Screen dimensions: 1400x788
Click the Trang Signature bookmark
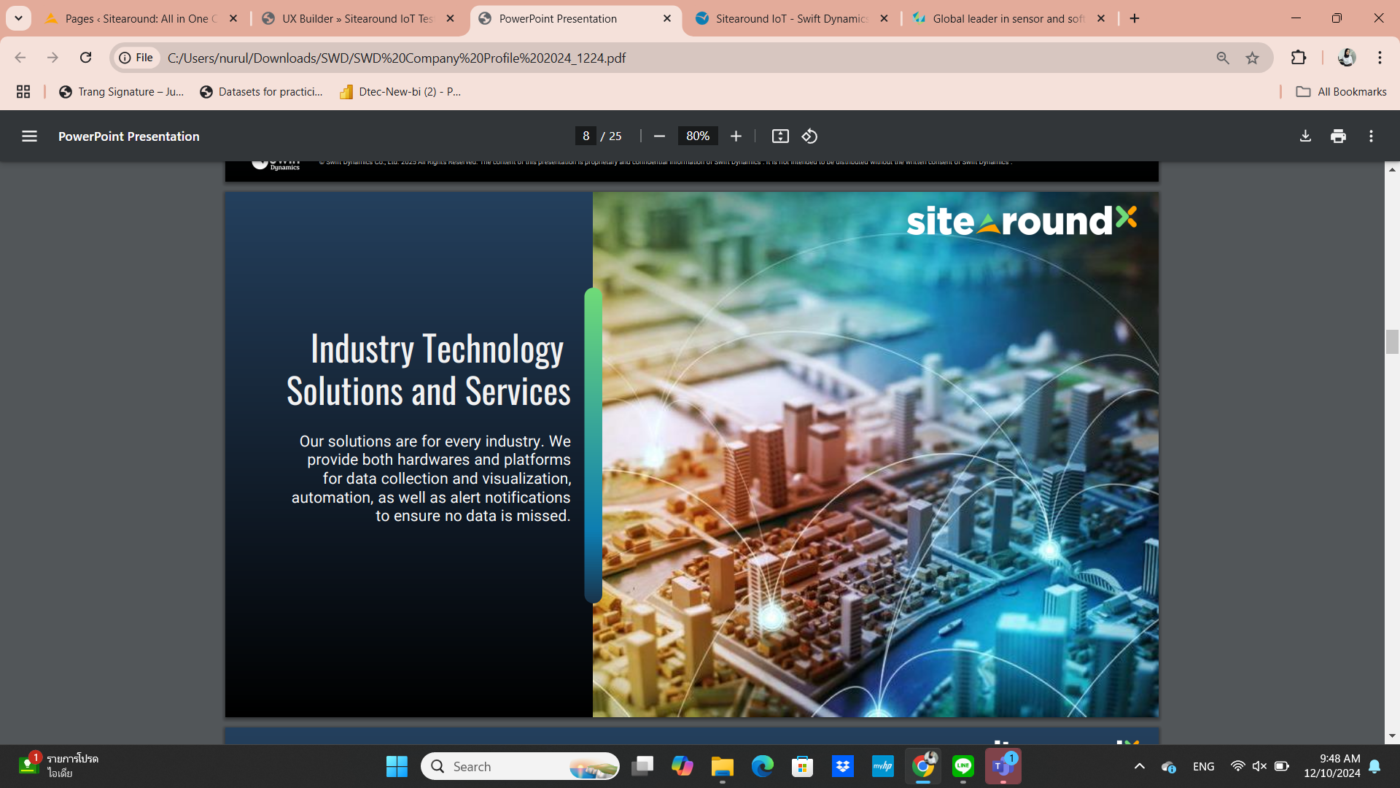(120, 91)
